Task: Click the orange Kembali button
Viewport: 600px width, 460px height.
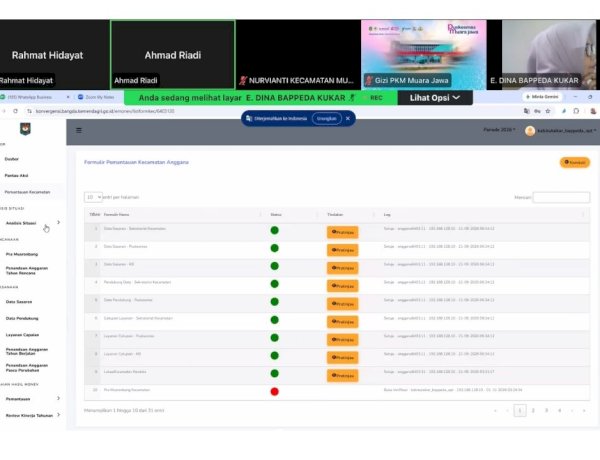Action: (575, 162)
